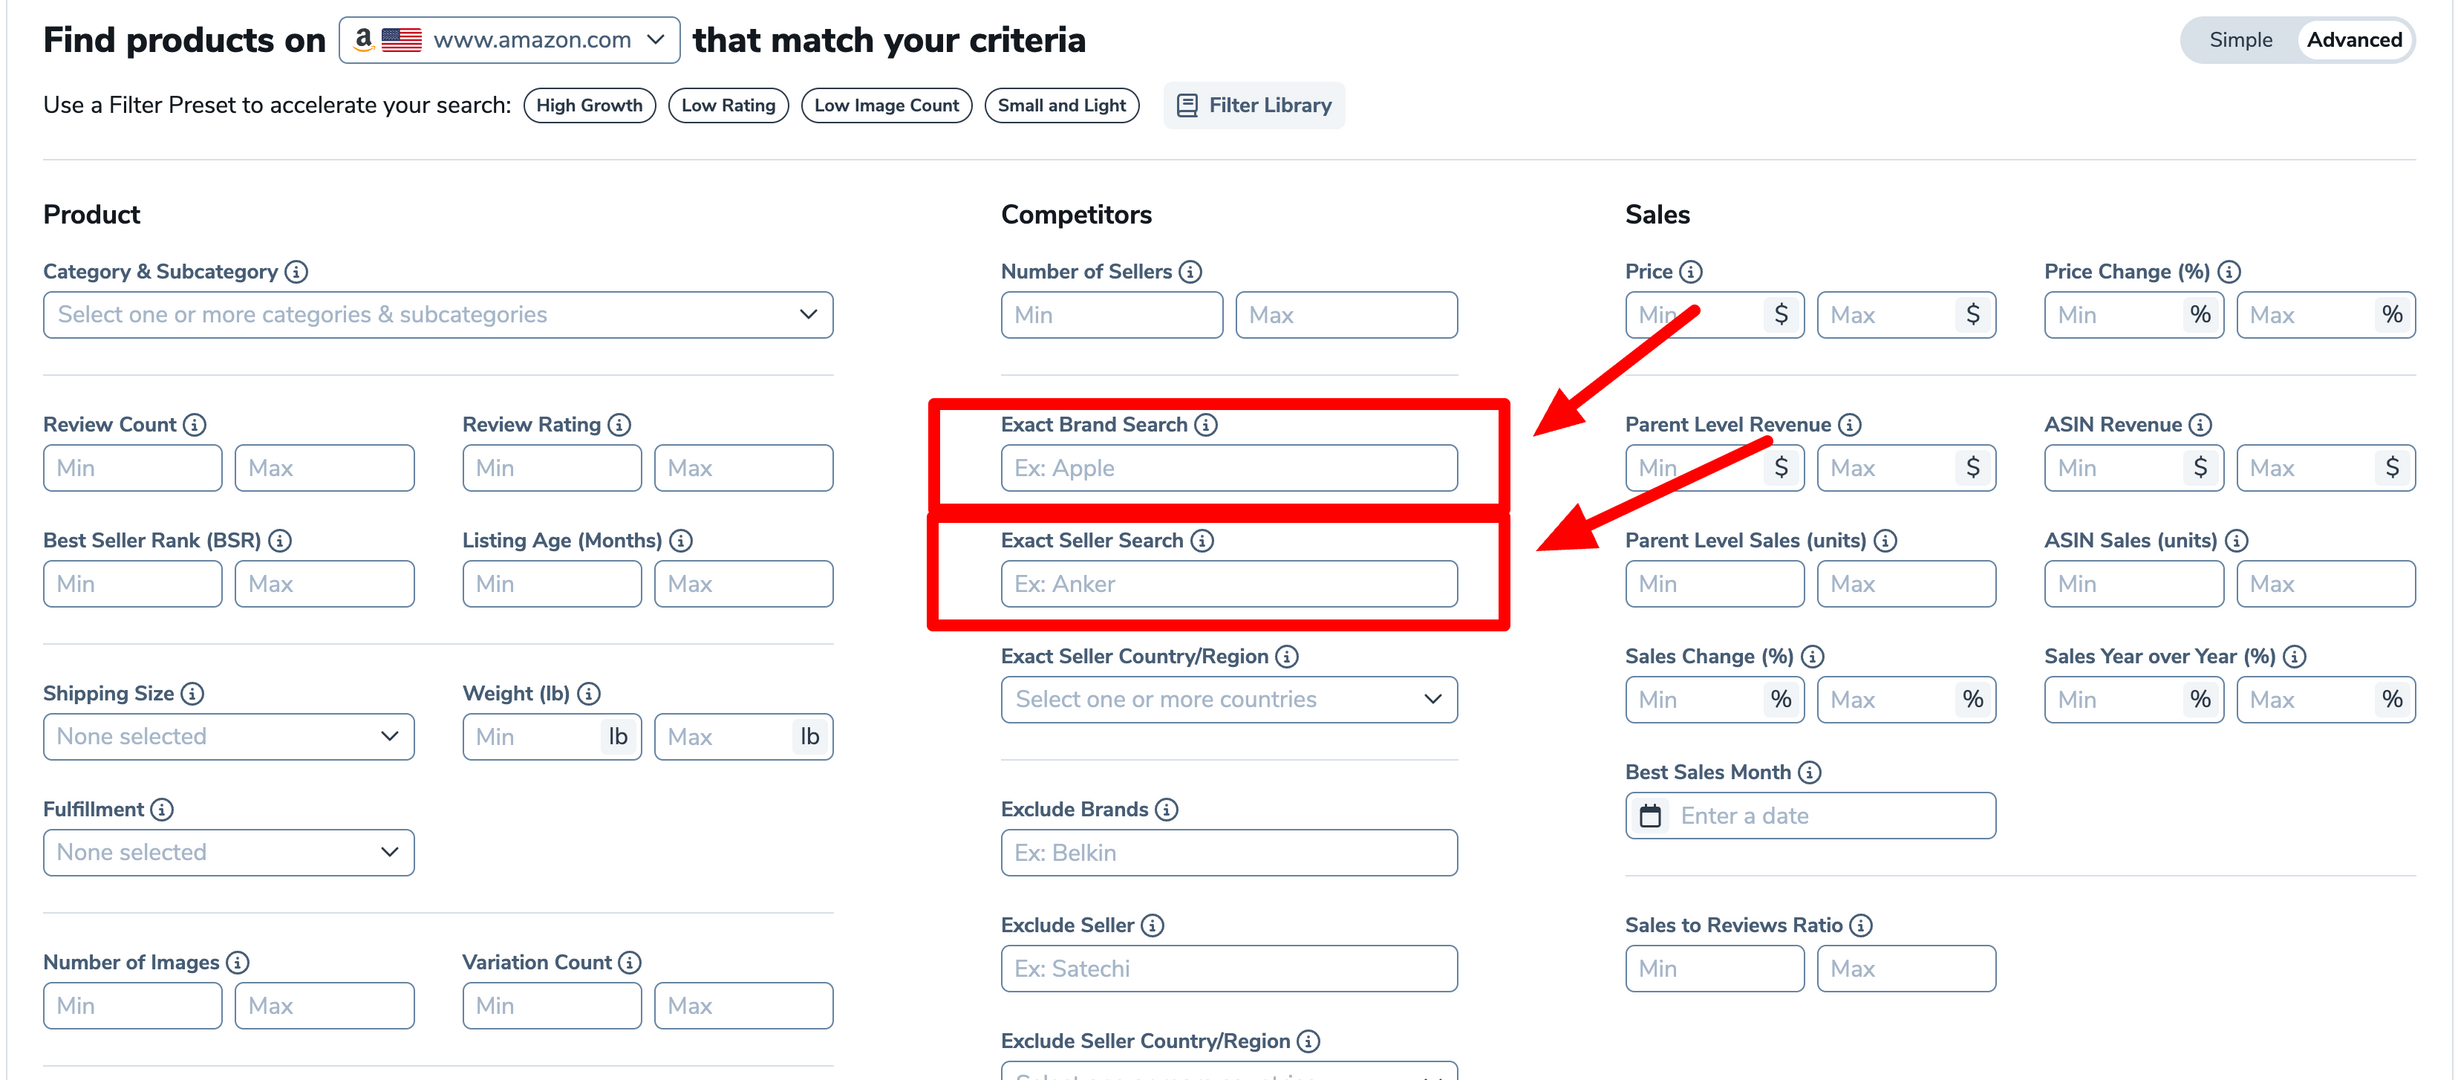Switch to Advanced filter mode

click(2354, 40)
